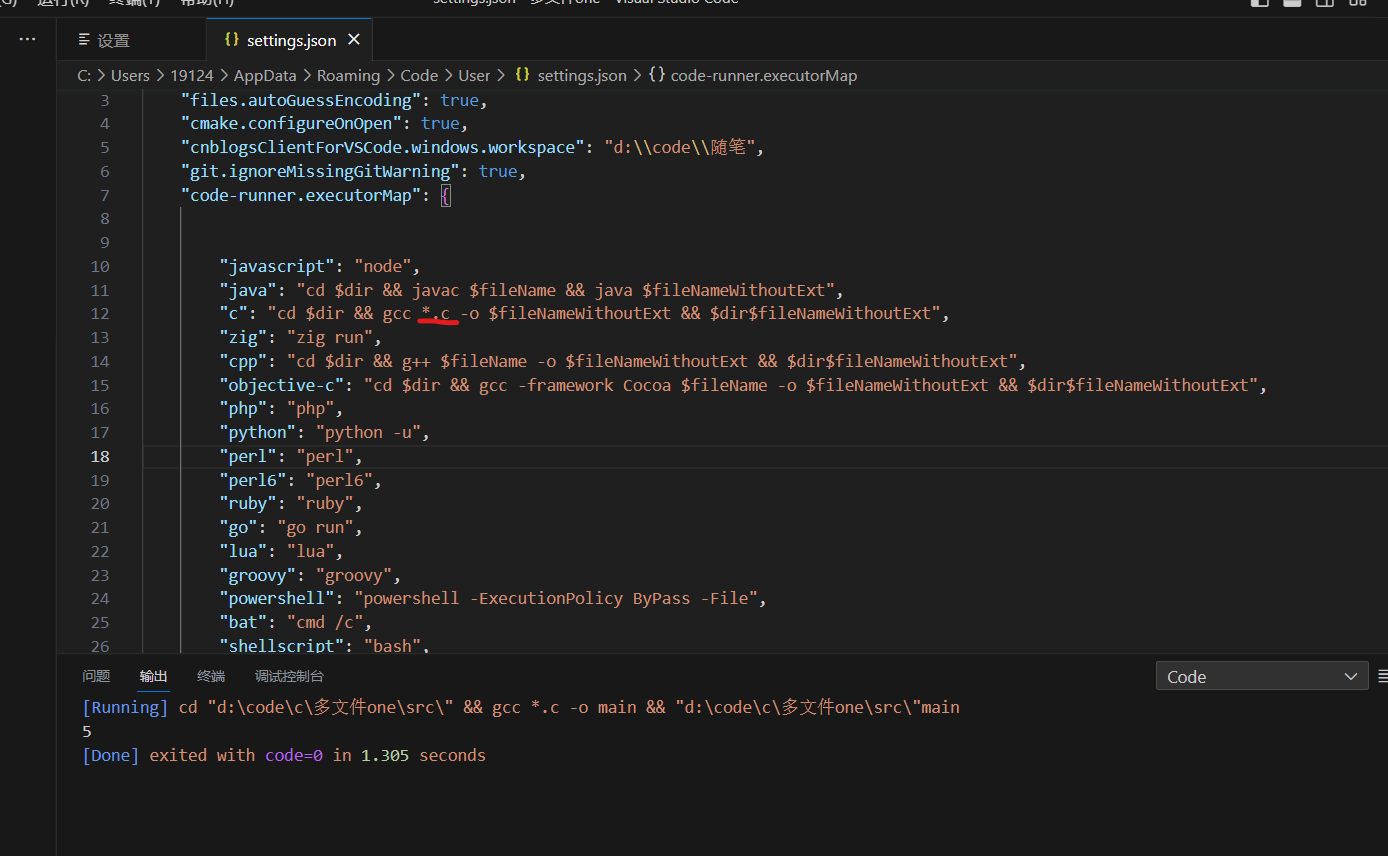Click the [Done] label in output
The height and width of the screenshot is (856, 1388).
(111, 756)
